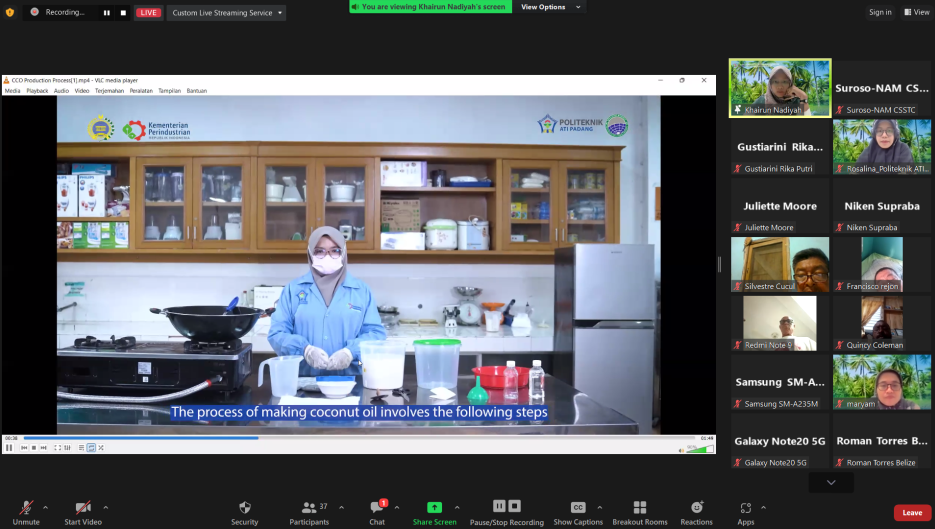Open the Reactions emoji menu
Image resolution: width=935 pixels, height=529 pixels.
696,508
